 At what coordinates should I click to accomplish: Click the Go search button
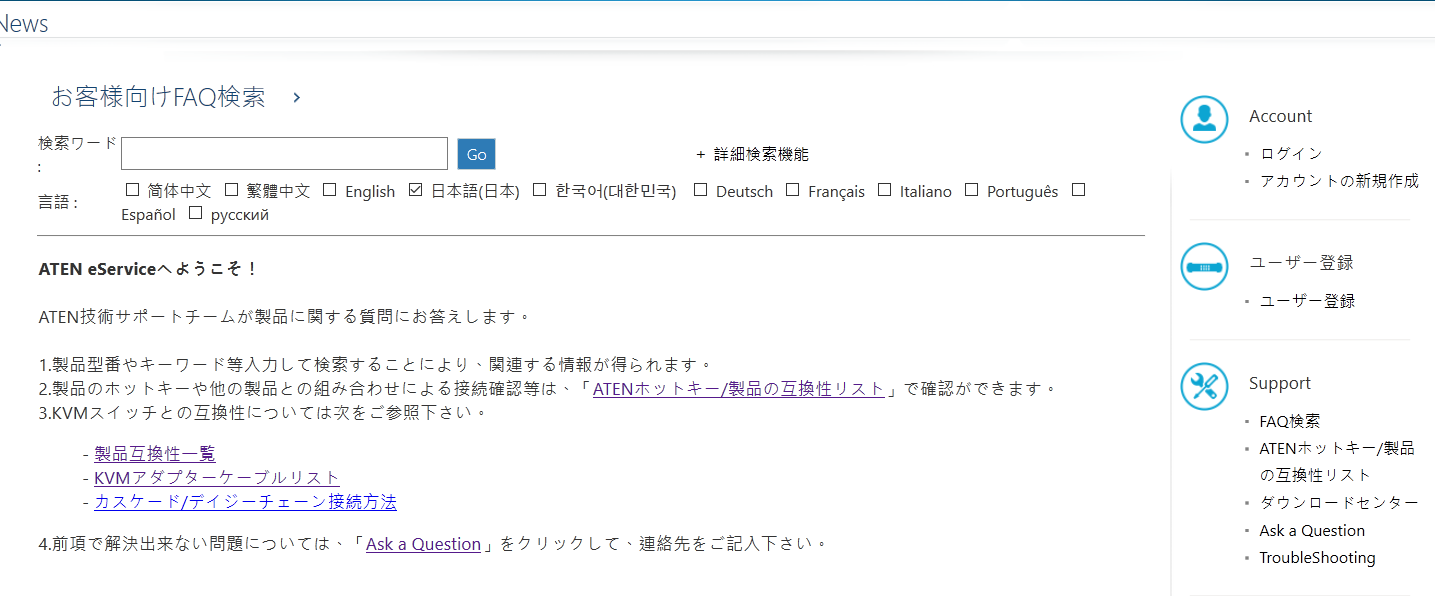(477, 154)
